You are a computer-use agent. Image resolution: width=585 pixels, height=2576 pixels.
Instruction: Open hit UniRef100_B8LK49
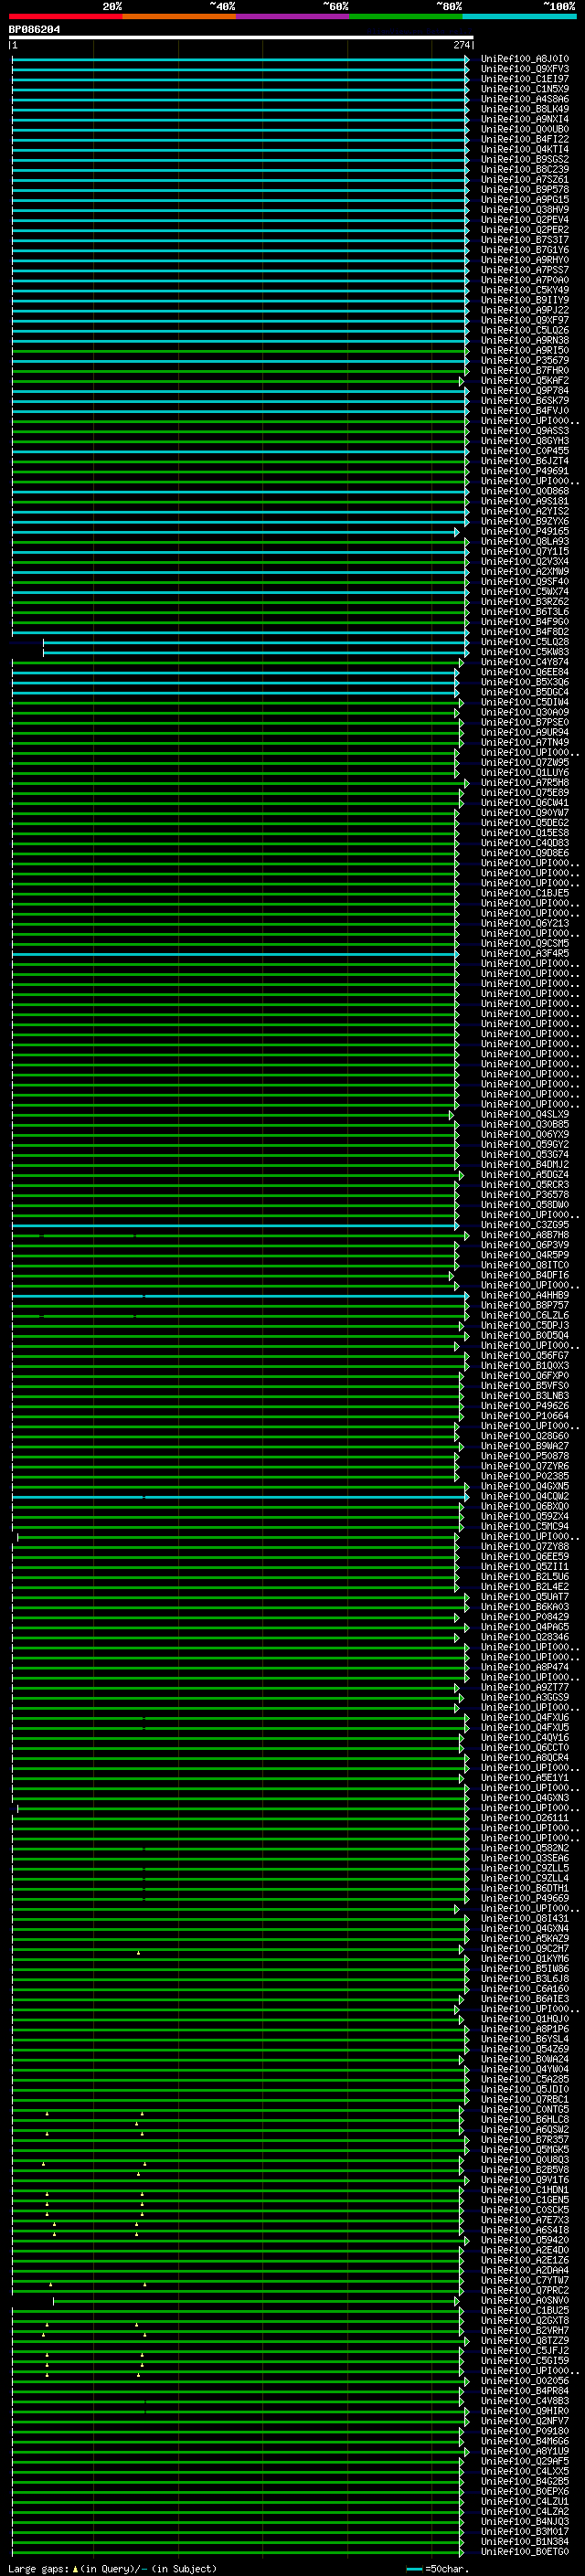[x=525, y=109]
